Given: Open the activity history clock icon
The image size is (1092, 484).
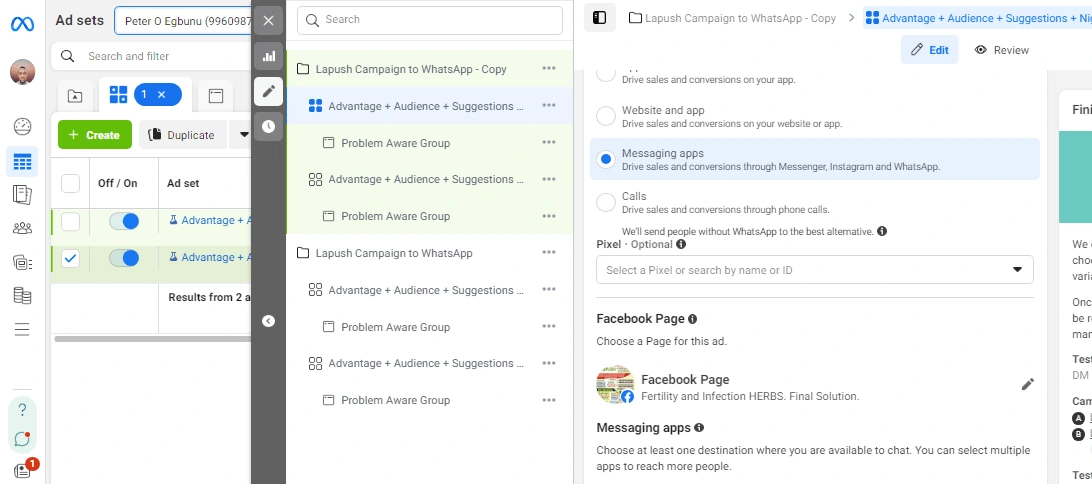Looking at the screenshot, I should click(x=268, y=126).
